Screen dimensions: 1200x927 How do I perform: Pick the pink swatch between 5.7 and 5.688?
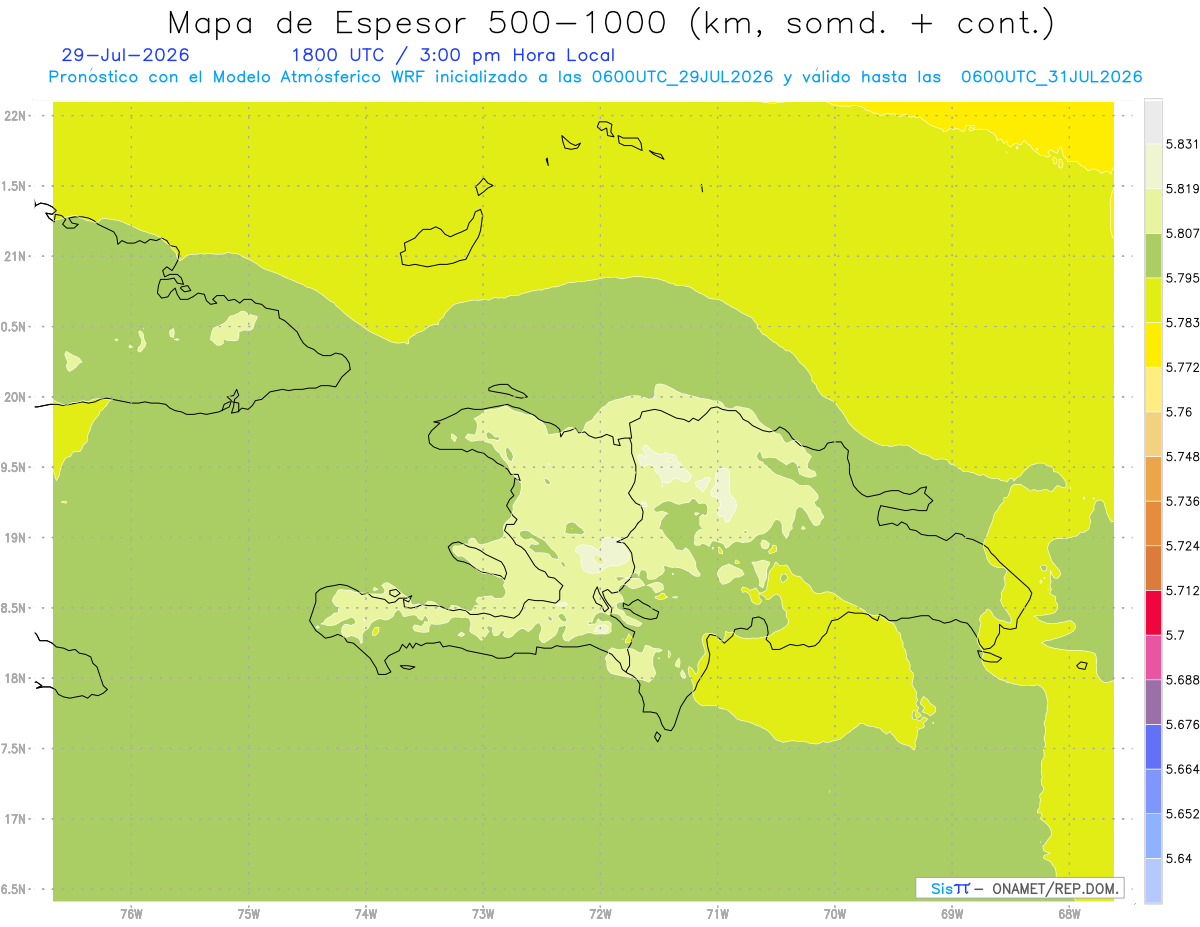click(1153, 657)
